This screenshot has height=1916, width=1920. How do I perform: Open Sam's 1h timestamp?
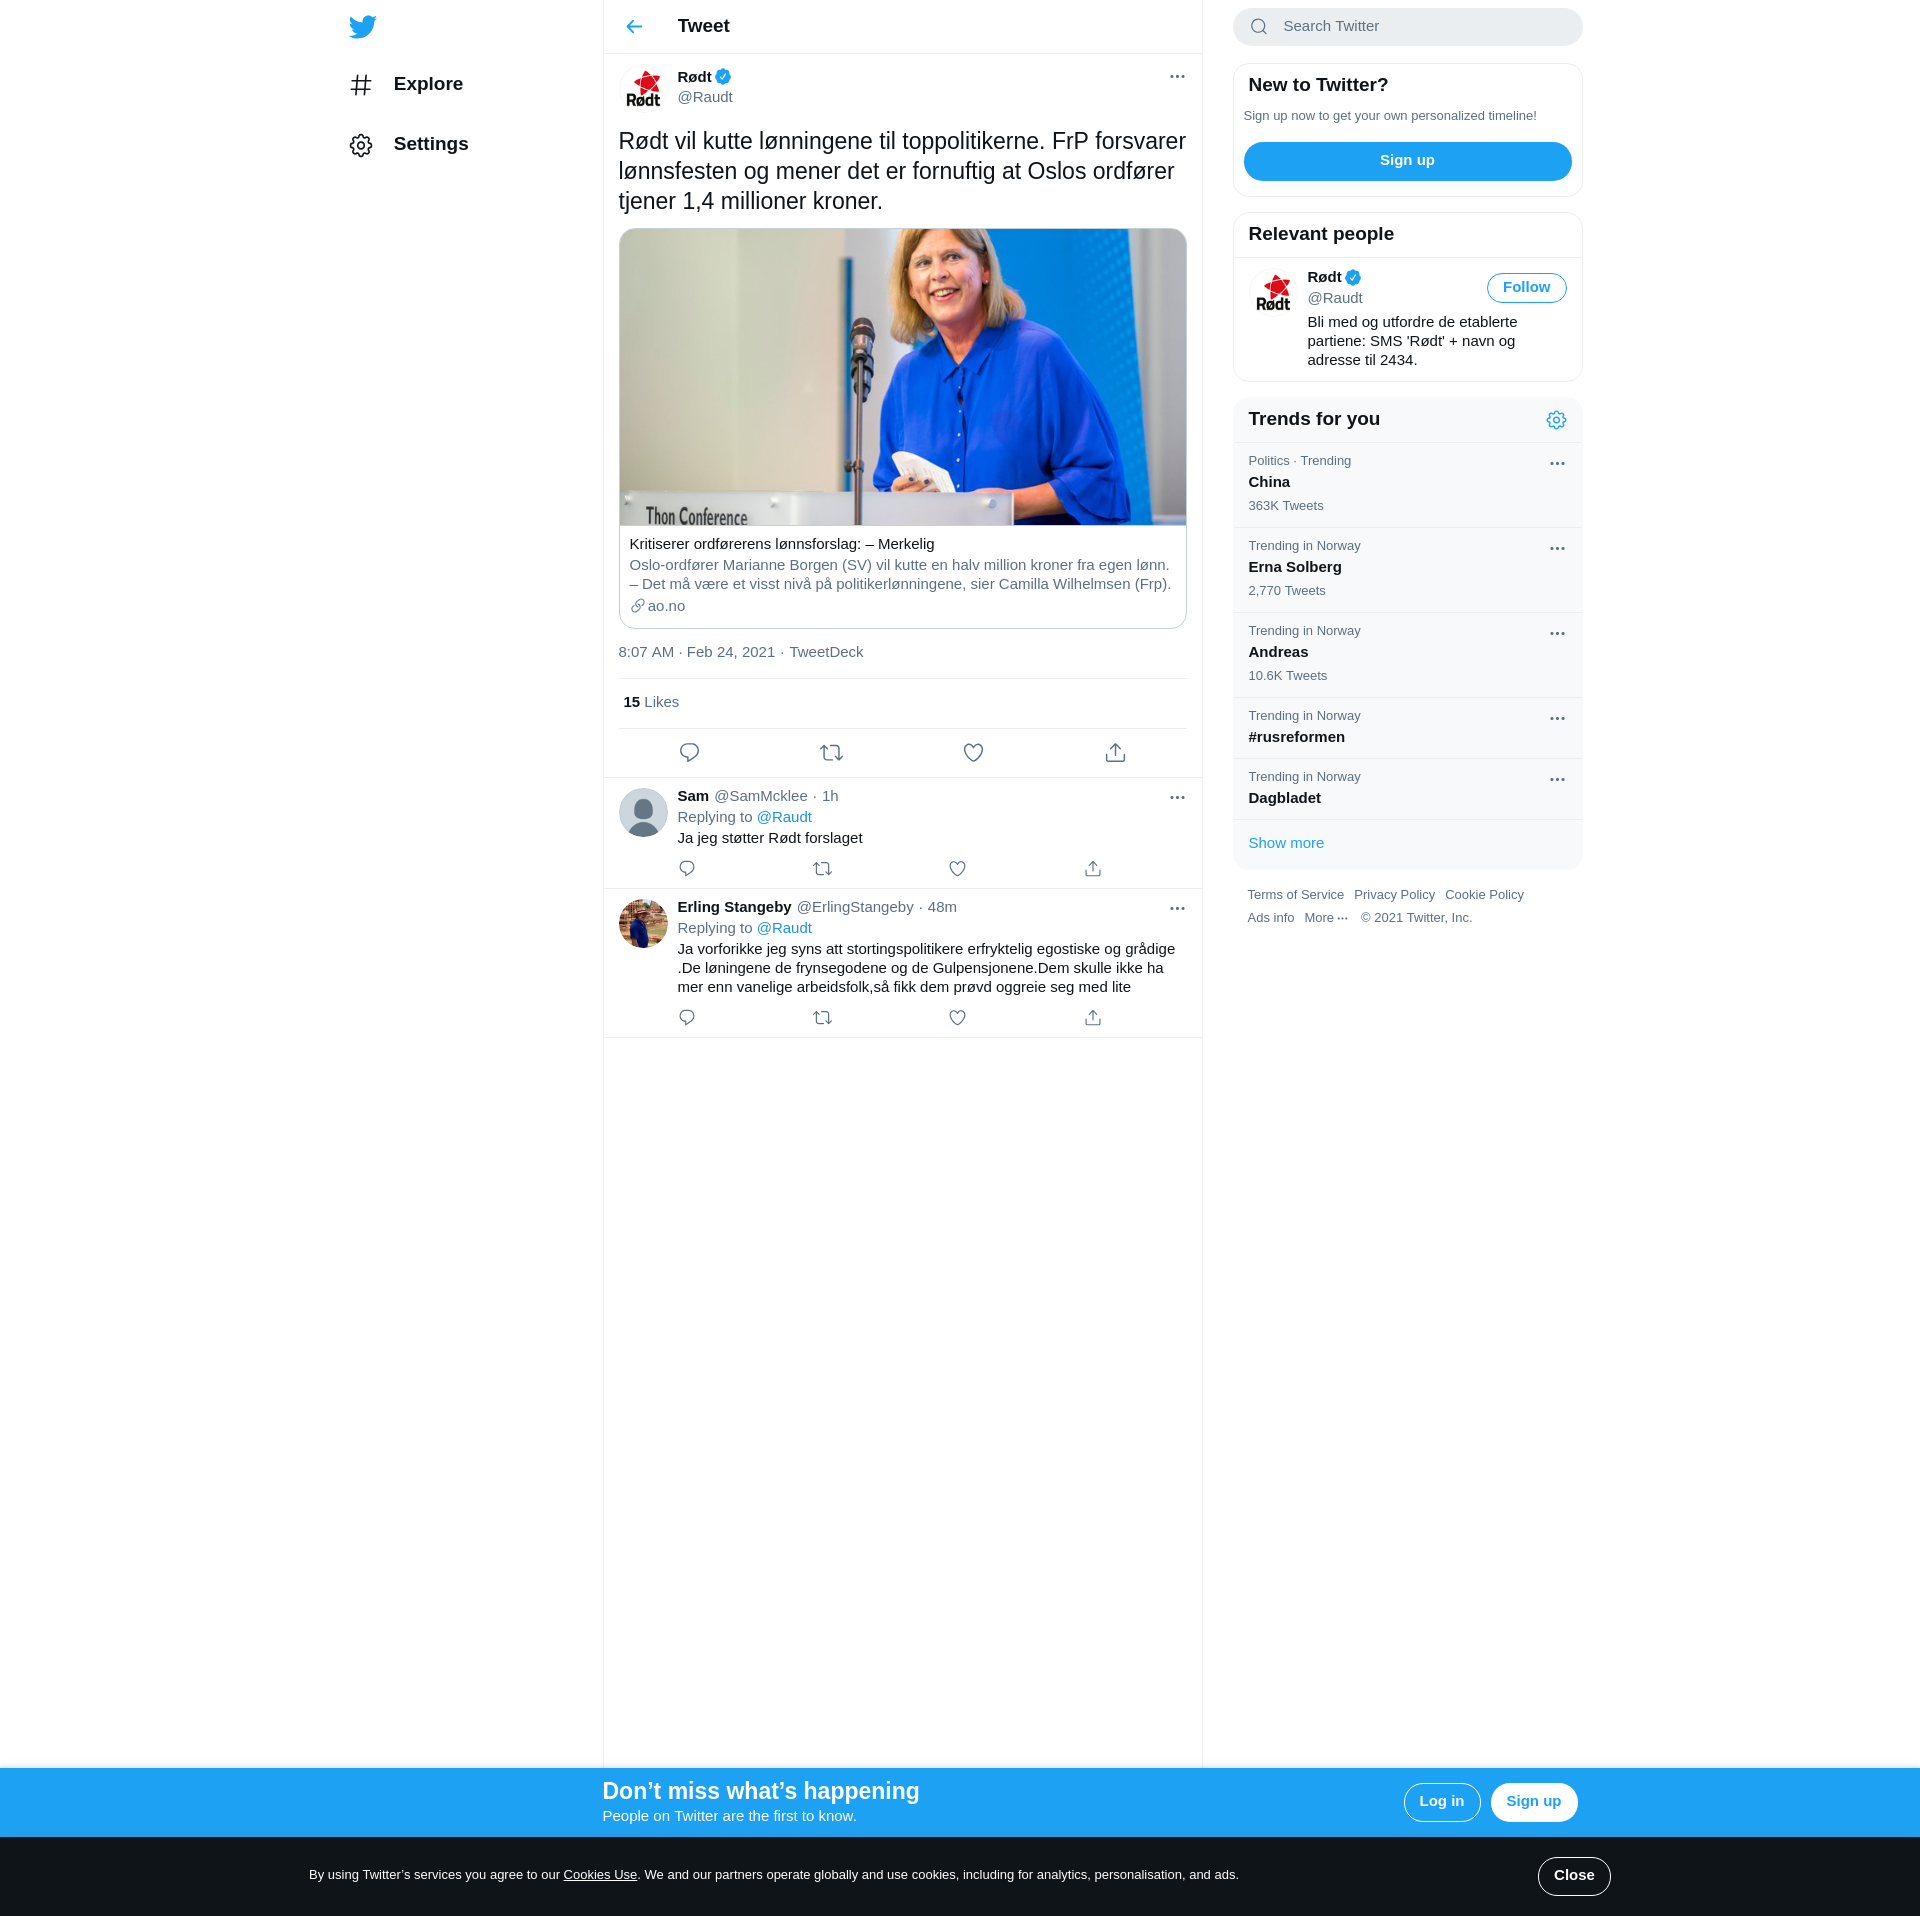pos(830,796)
